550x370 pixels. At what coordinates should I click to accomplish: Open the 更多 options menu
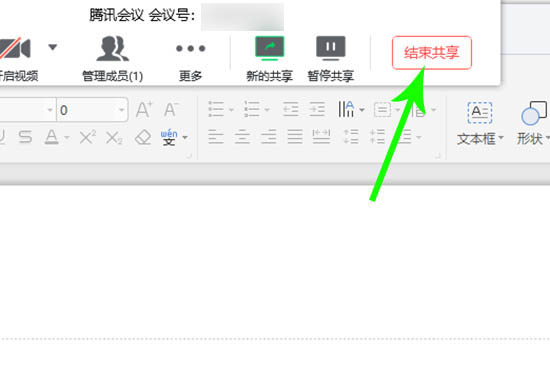[x=190, y=61]
